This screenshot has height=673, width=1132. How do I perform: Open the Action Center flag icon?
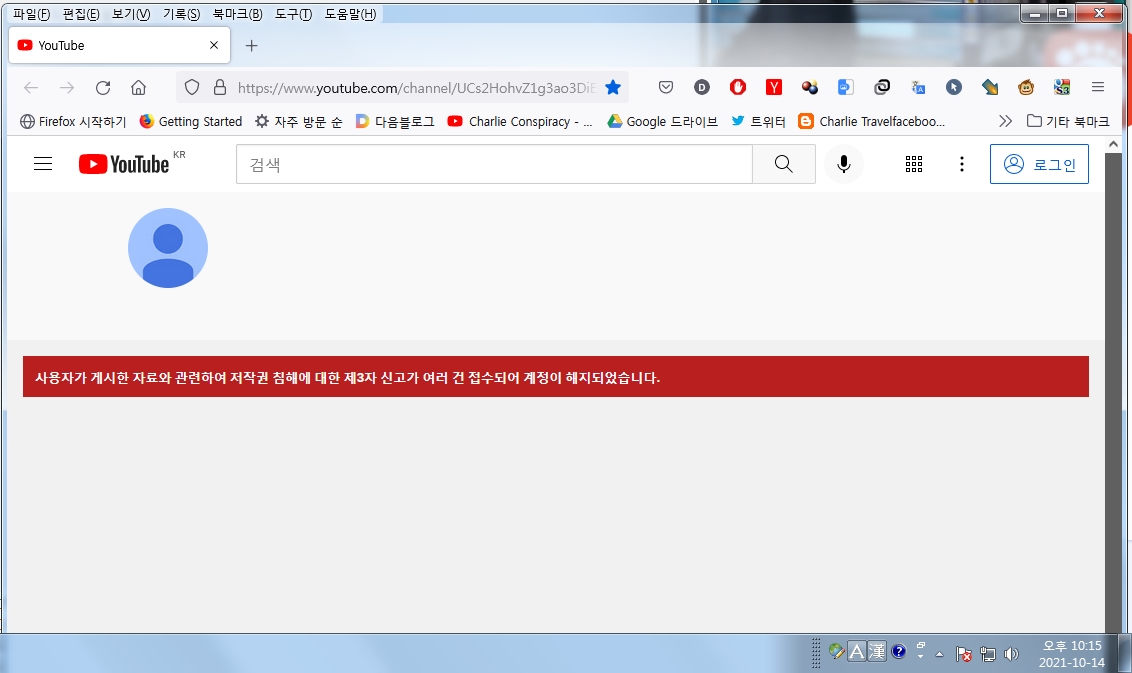pos(964,654)
